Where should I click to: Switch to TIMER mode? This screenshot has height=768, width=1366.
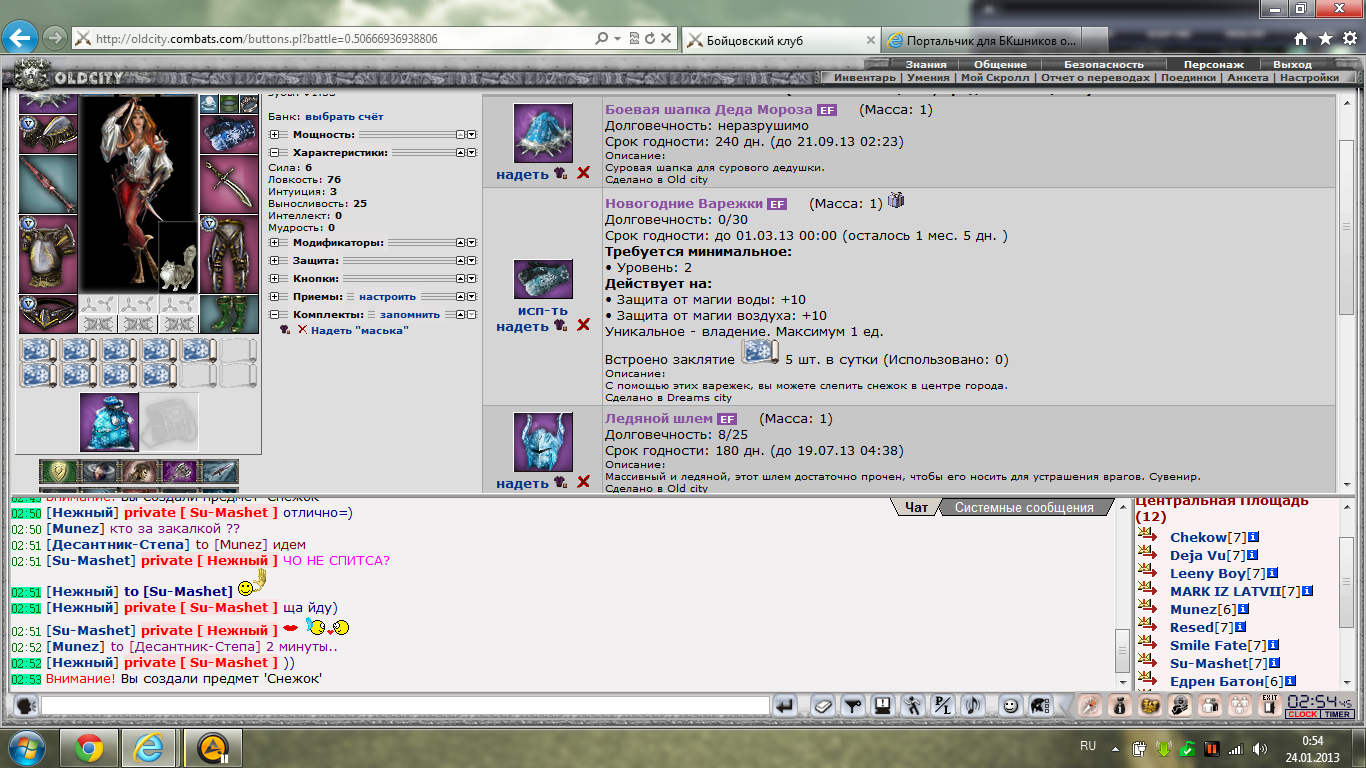tap(1337, 714)
